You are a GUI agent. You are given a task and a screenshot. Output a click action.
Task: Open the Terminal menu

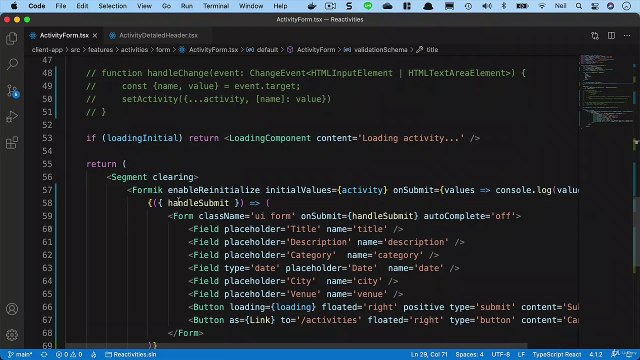[x=216, y=6]
